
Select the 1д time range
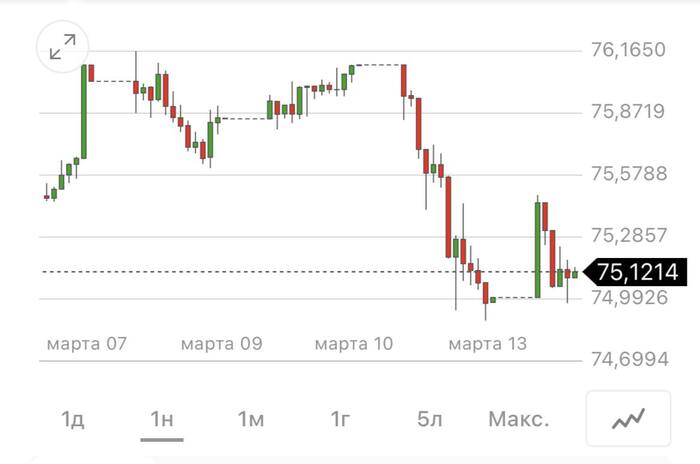pyautogui.click(x=73, y=419)
